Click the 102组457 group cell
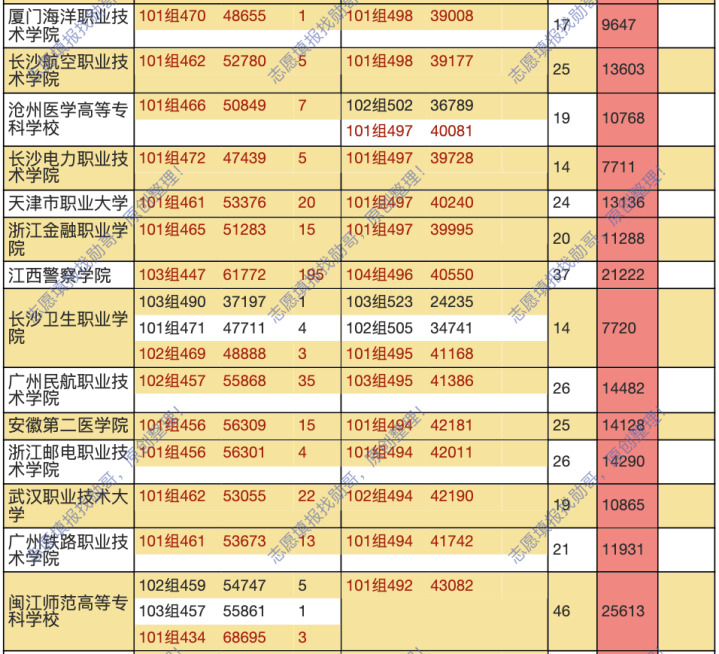Viewport: 719px width, 654px height. pos(172,381)
